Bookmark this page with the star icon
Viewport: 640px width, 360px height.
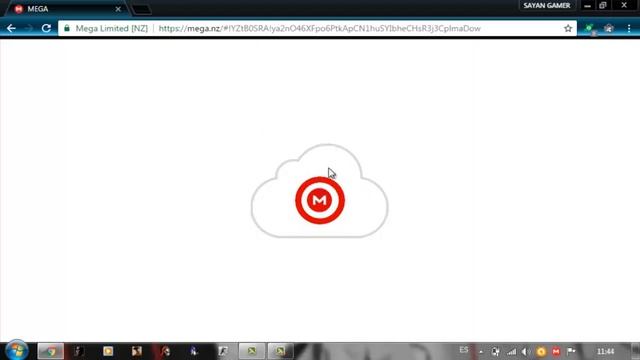(568, 28)
